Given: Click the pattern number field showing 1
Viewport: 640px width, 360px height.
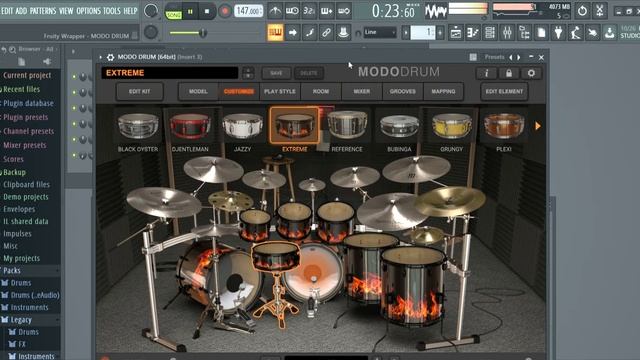Looking at the screenshot, I should [423, 32].
